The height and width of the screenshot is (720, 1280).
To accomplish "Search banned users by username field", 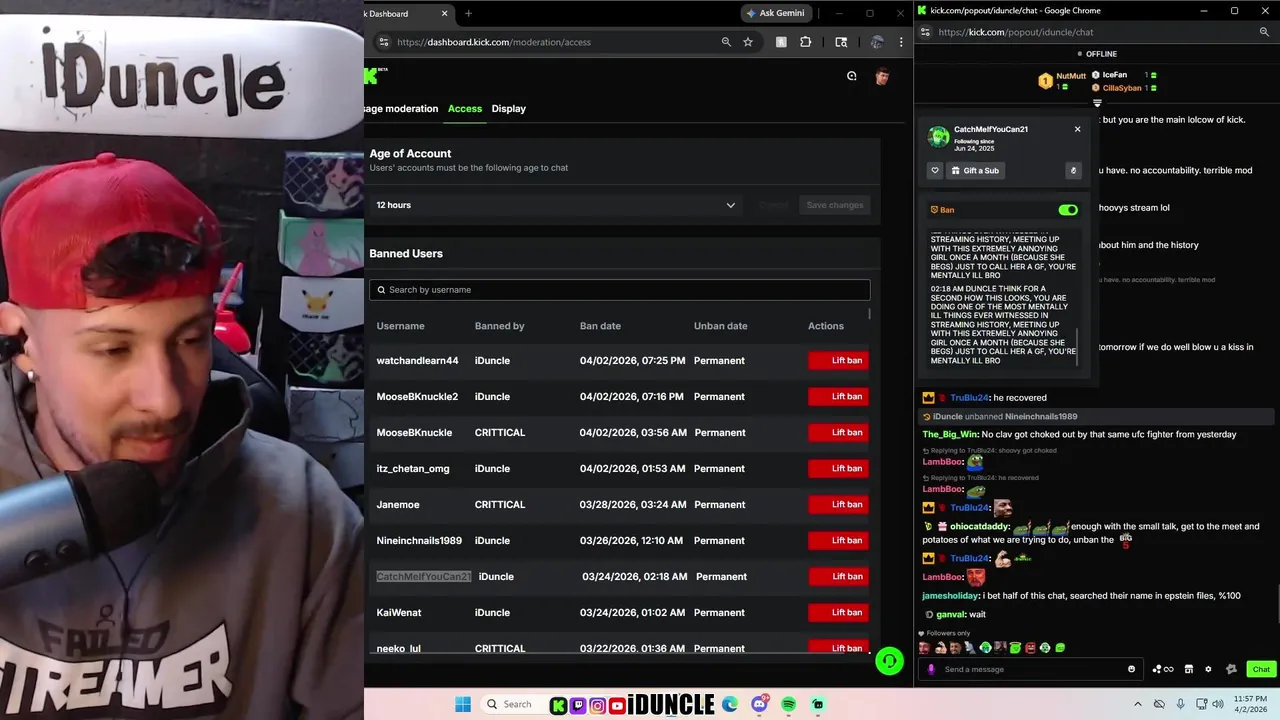I will [620, 290].
